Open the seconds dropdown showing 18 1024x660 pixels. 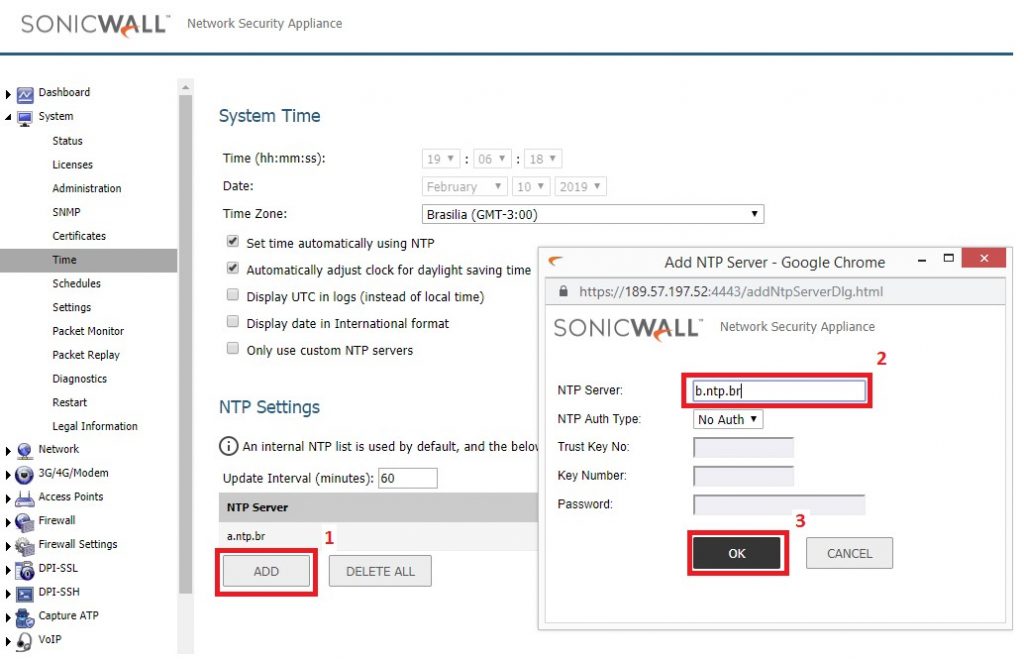[x=543, y=159]
